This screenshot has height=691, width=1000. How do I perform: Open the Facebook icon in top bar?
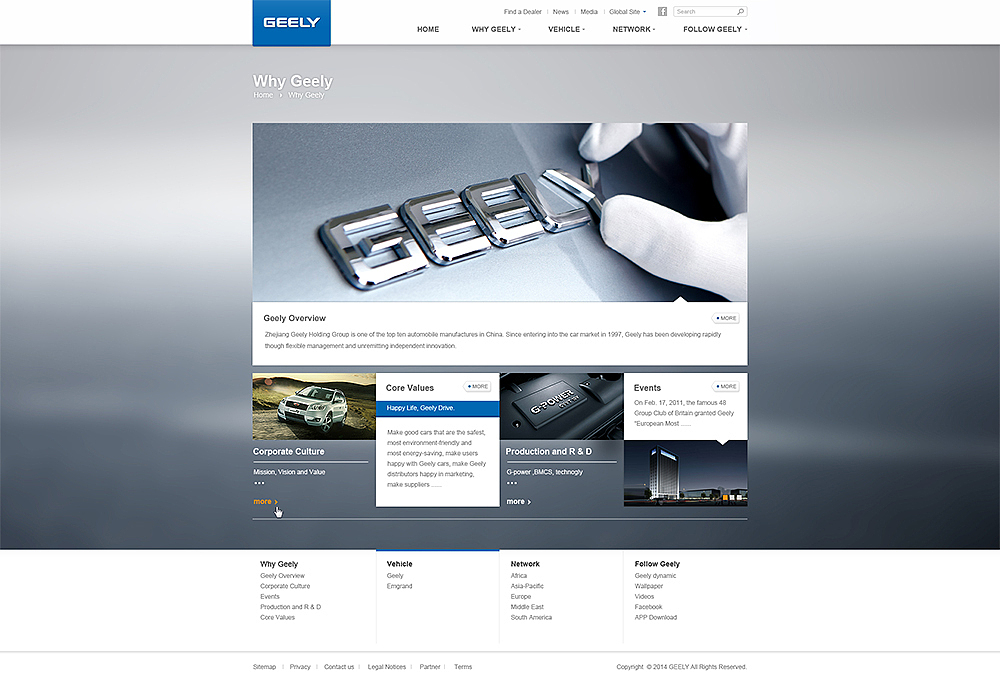point(662,11)
